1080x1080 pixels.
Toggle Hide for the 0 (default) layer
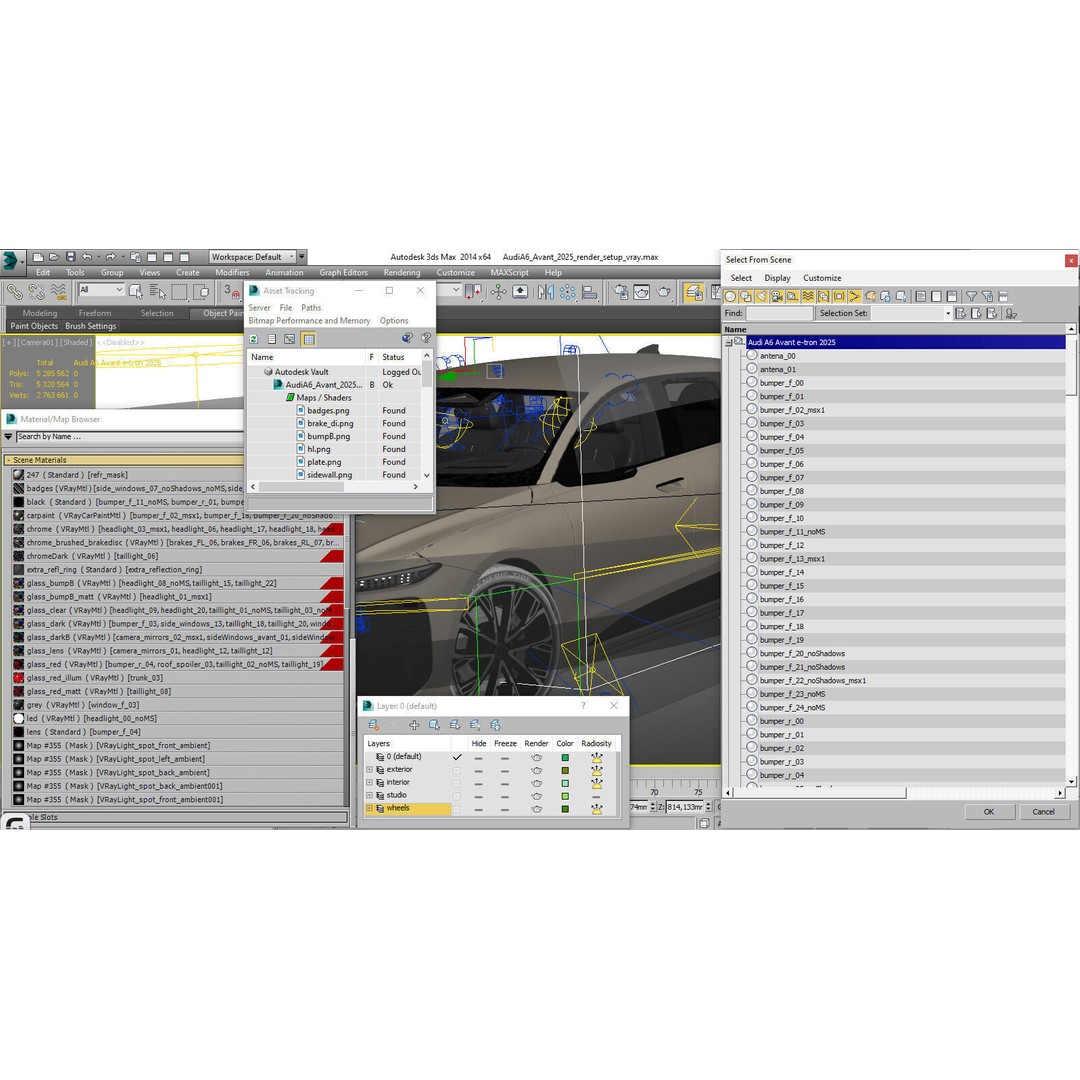click(479, 758)
